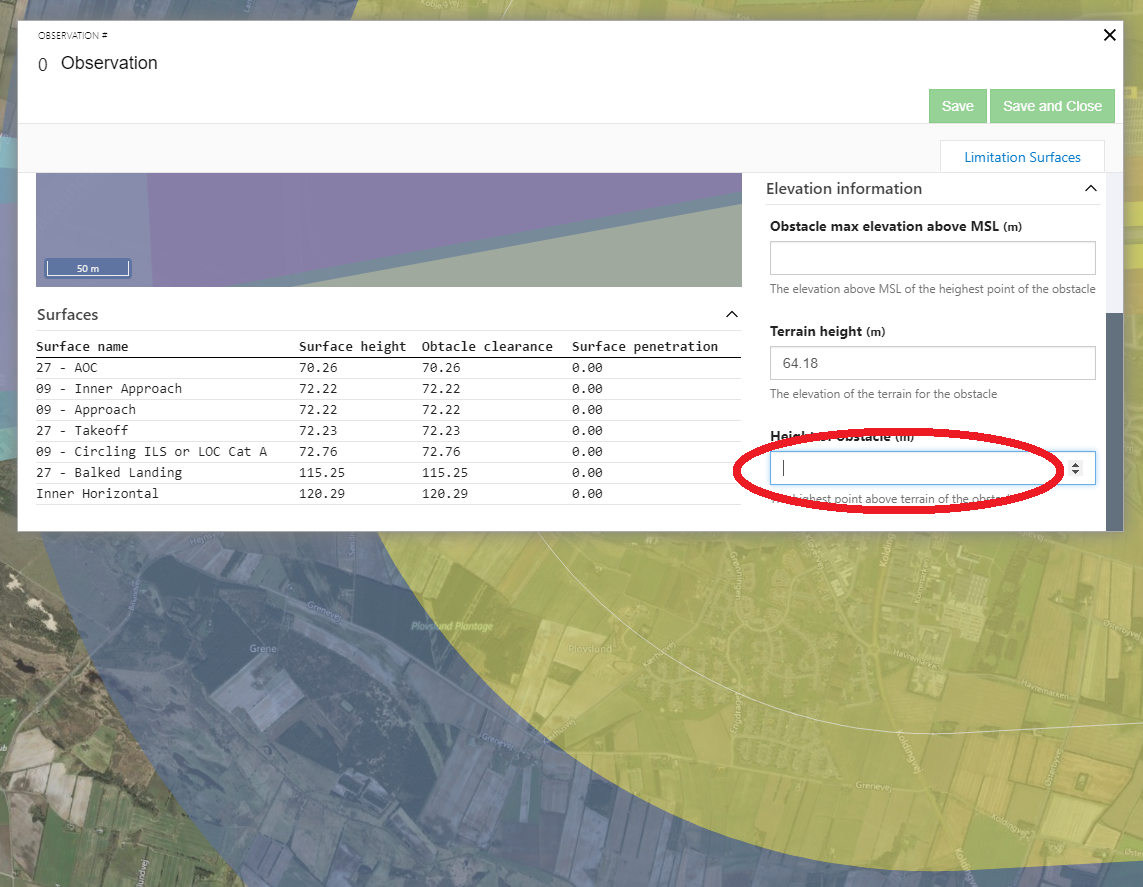Click the Height of obstacle spinner arrows

coord(1075,468)
